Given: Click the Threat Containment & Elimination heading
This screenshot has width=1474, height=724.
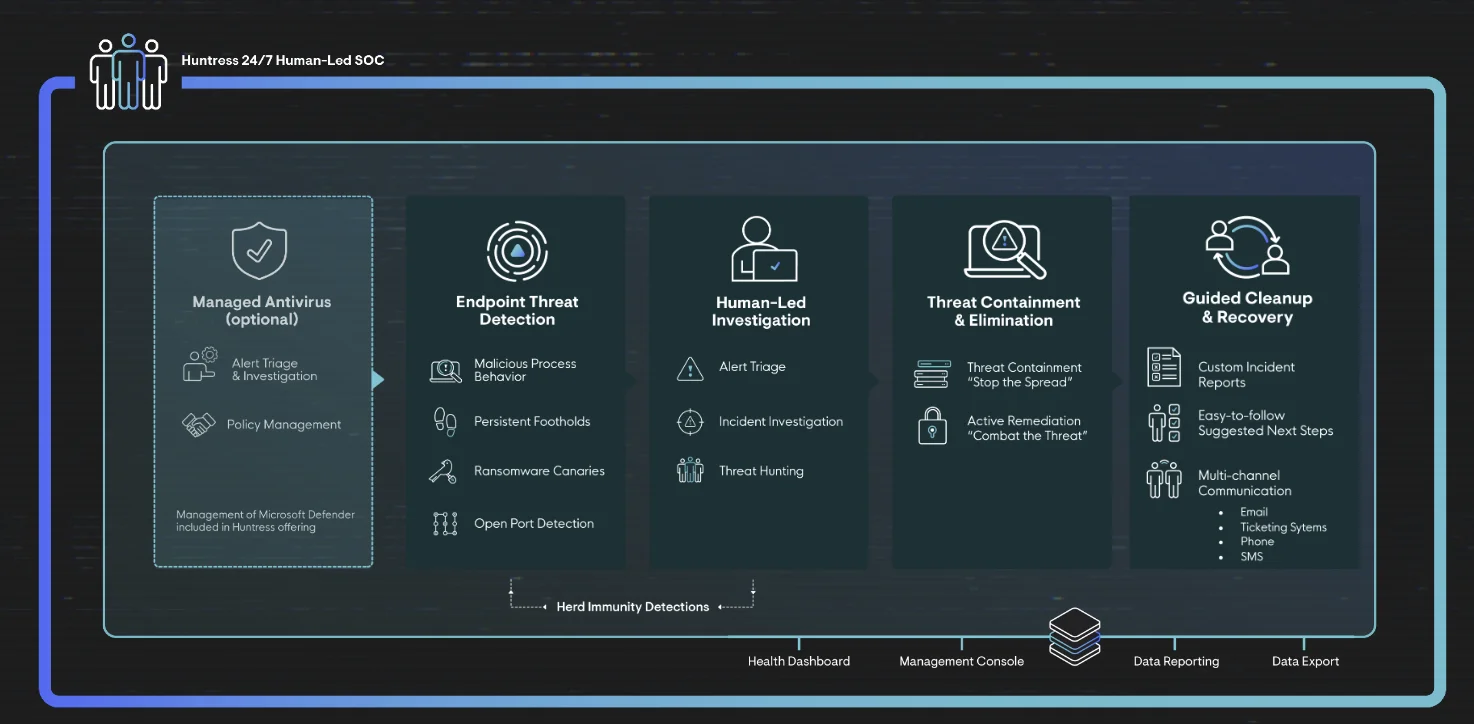Looking at the screenshot, I should tap(1004, 312).
